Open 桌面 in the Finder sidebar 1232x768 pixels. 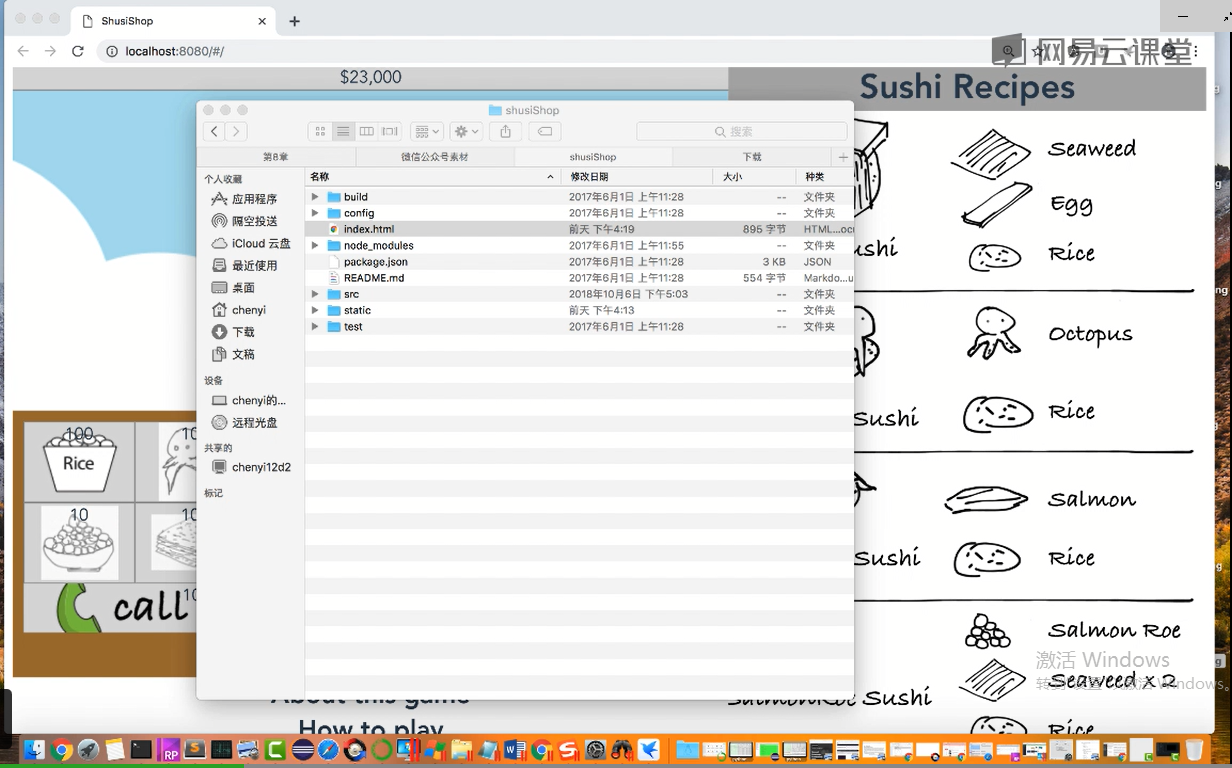(243, 288)
